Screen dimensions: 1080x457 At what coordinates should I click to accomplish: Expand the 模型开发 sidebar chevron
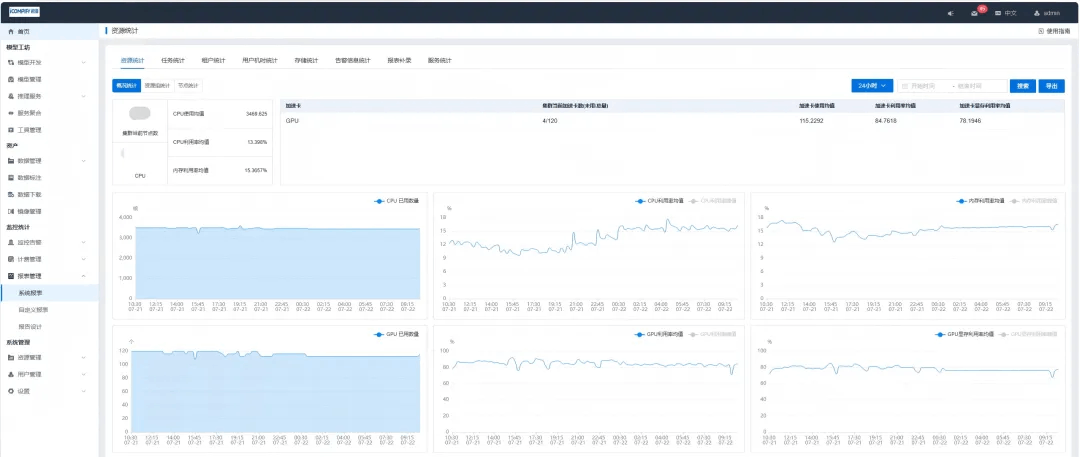tap(83, 62)
